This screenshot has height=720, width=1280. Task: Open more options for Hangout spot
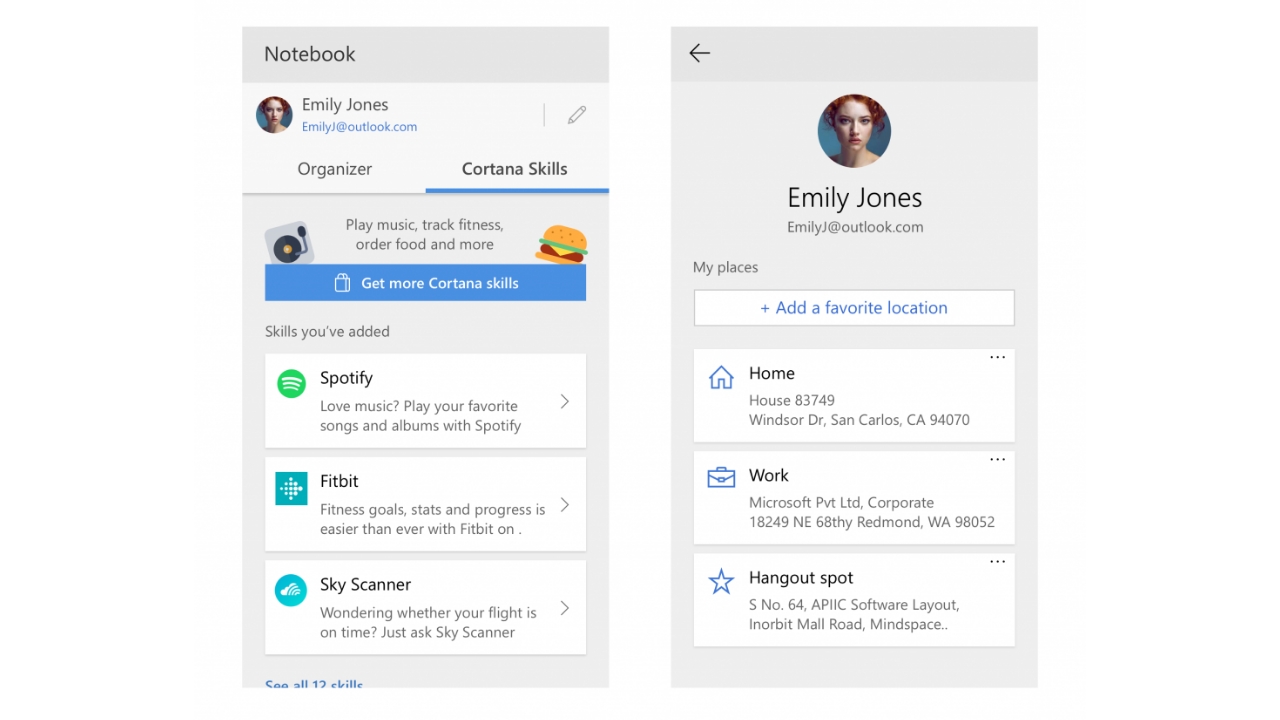pyautogui.click(x=997, y=562)
